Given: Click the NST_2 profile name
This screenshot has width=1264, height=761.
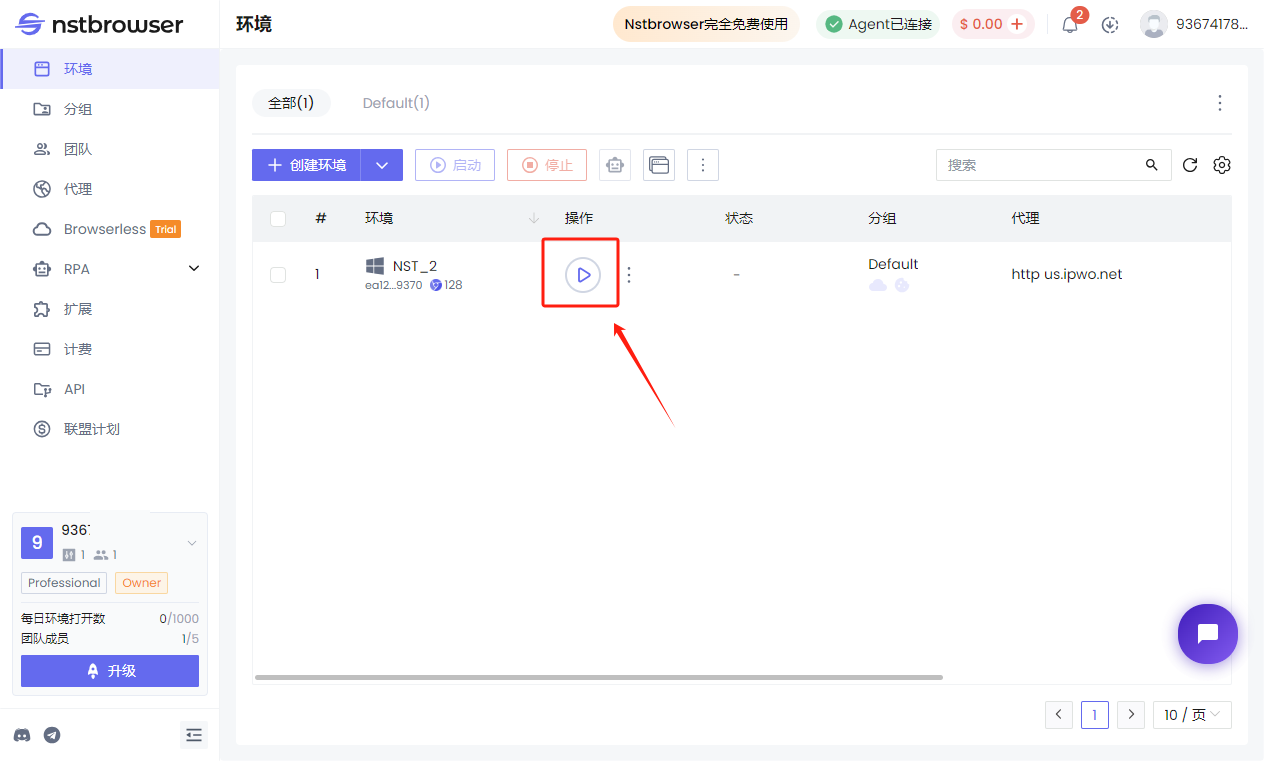Looking at the screenshot, I should (415, 266).
